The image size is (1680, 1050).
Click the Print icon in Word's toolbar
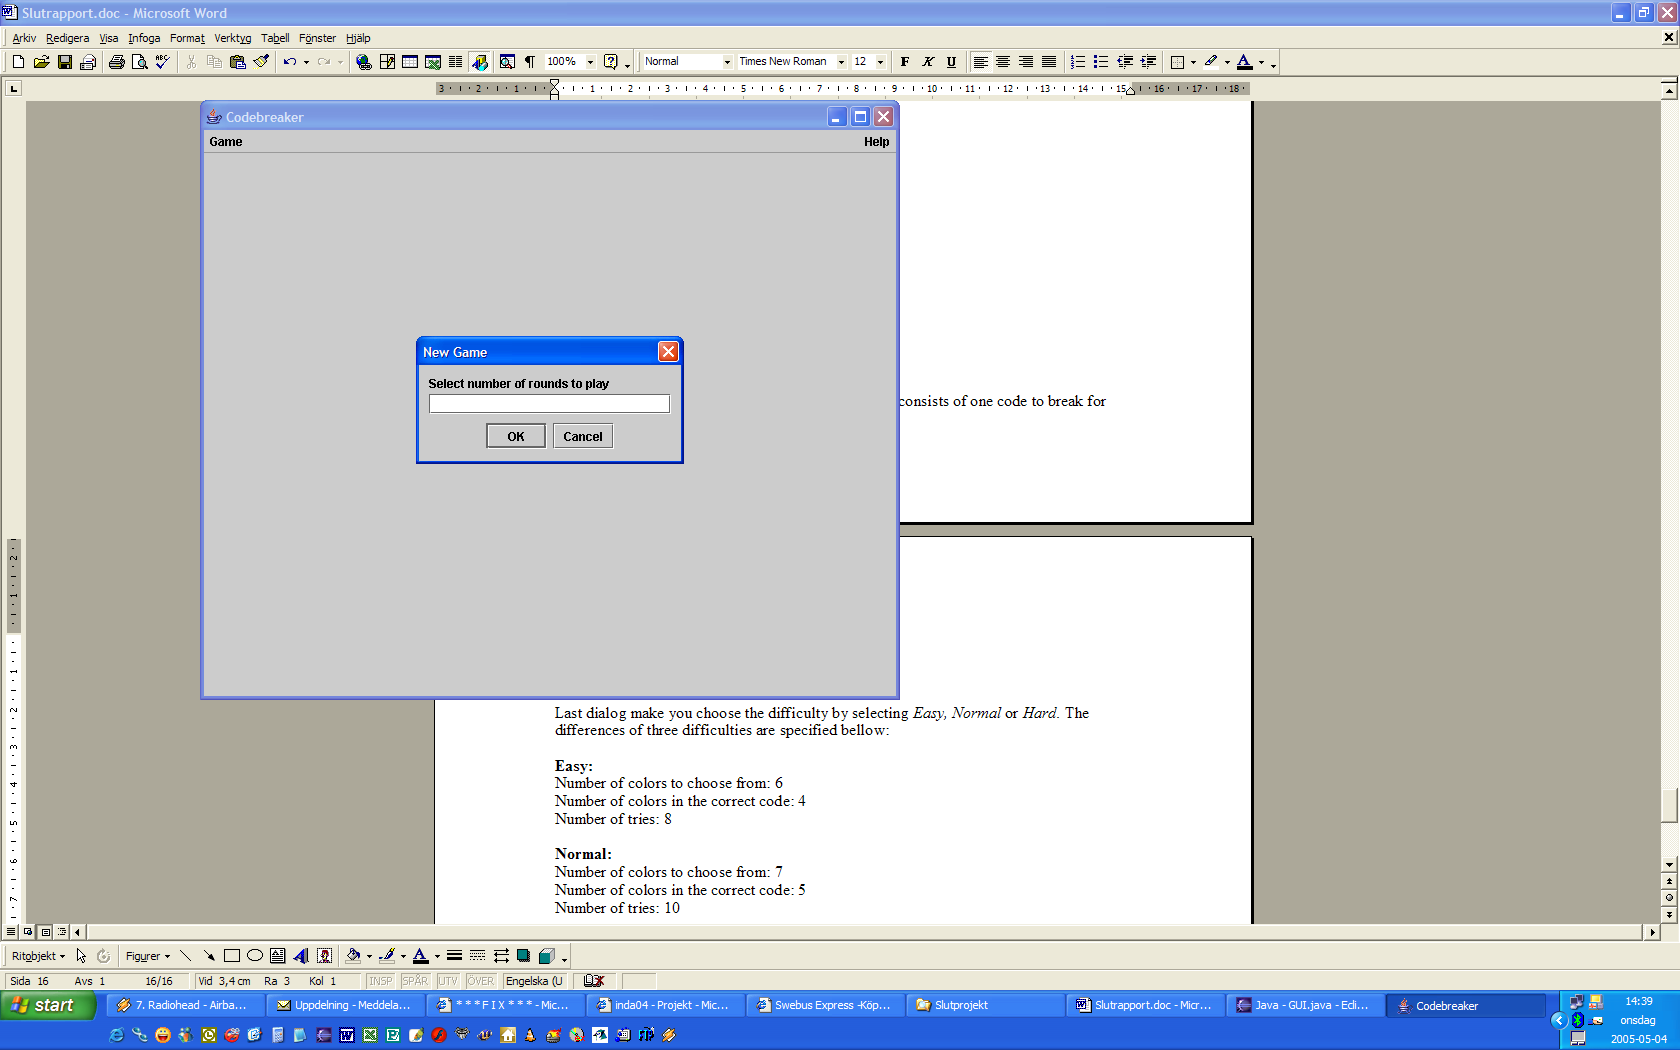click(117, 62)
